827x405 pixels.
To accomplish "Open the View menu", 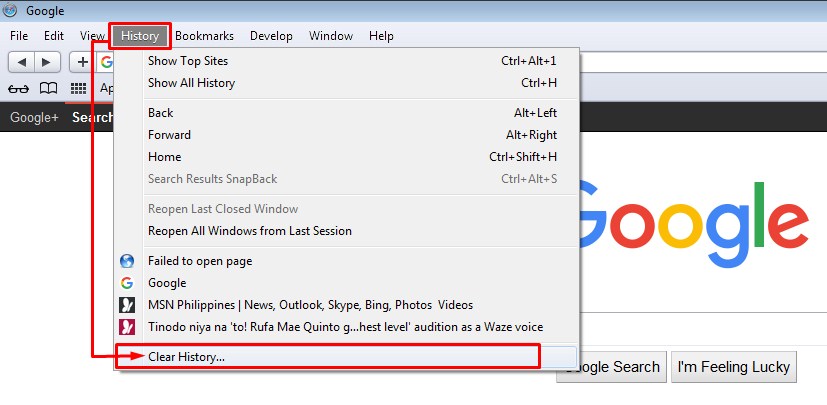I will click(92, 36).
